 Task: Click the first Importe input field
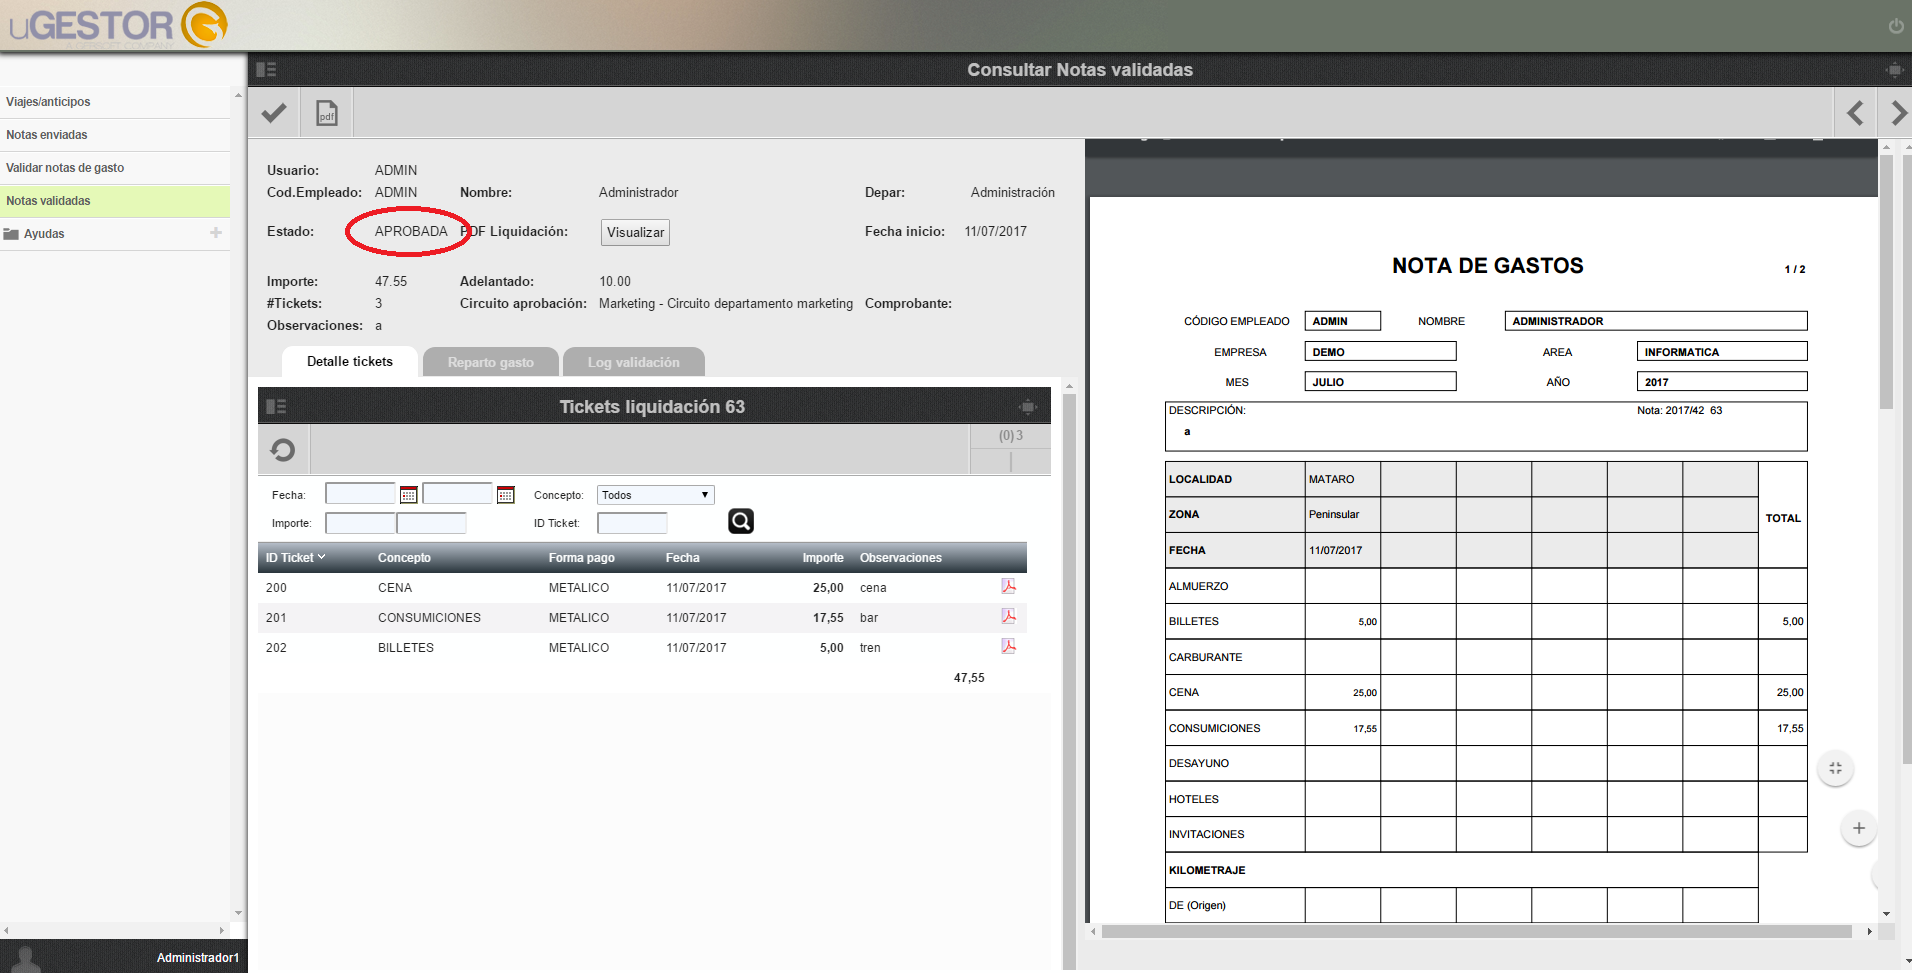[360, 523]
